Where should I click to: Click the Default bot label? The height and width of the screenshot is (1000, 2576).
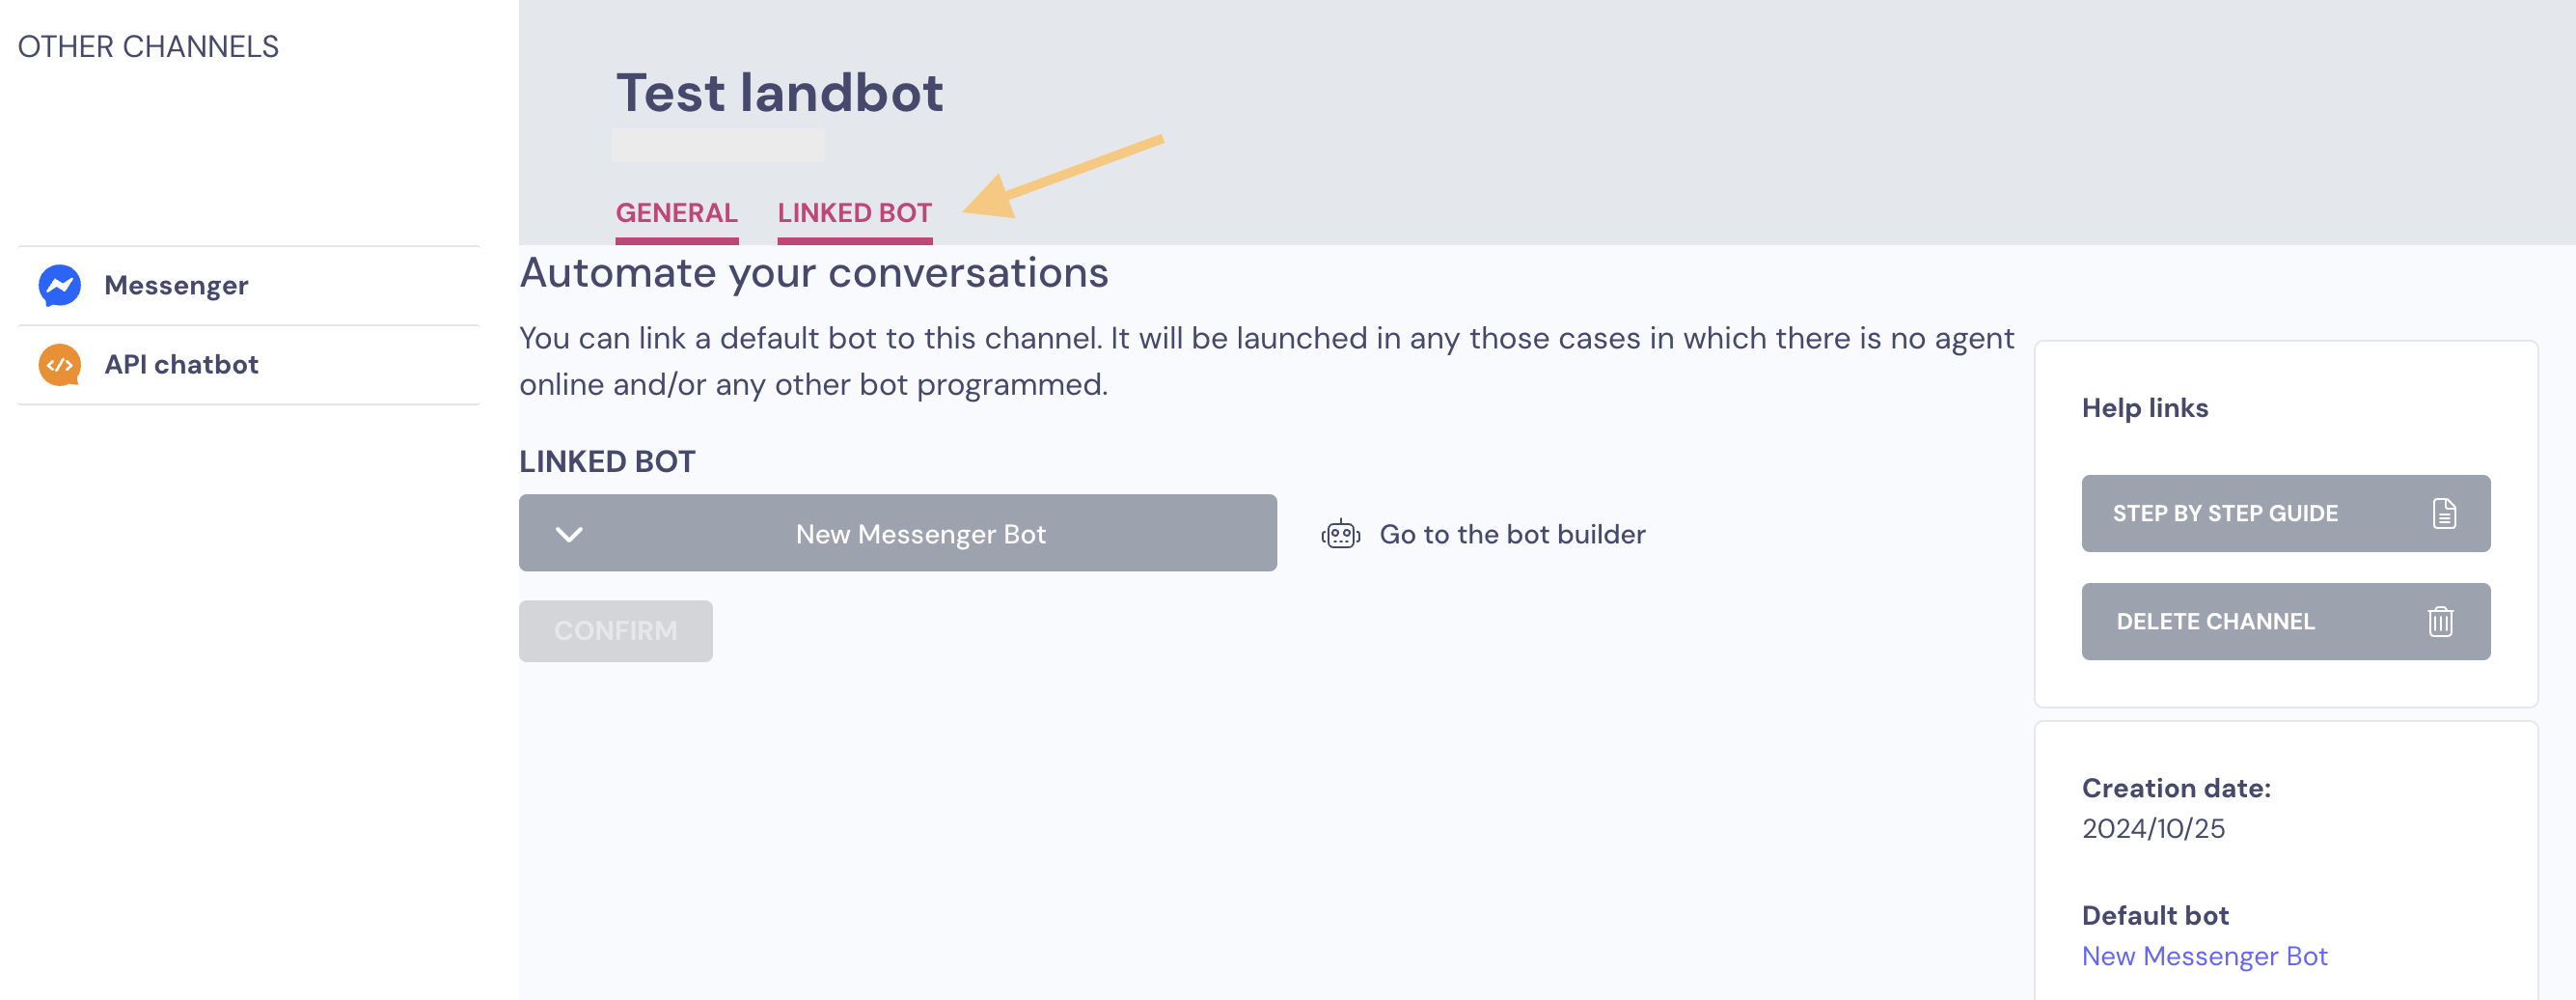2155,915
